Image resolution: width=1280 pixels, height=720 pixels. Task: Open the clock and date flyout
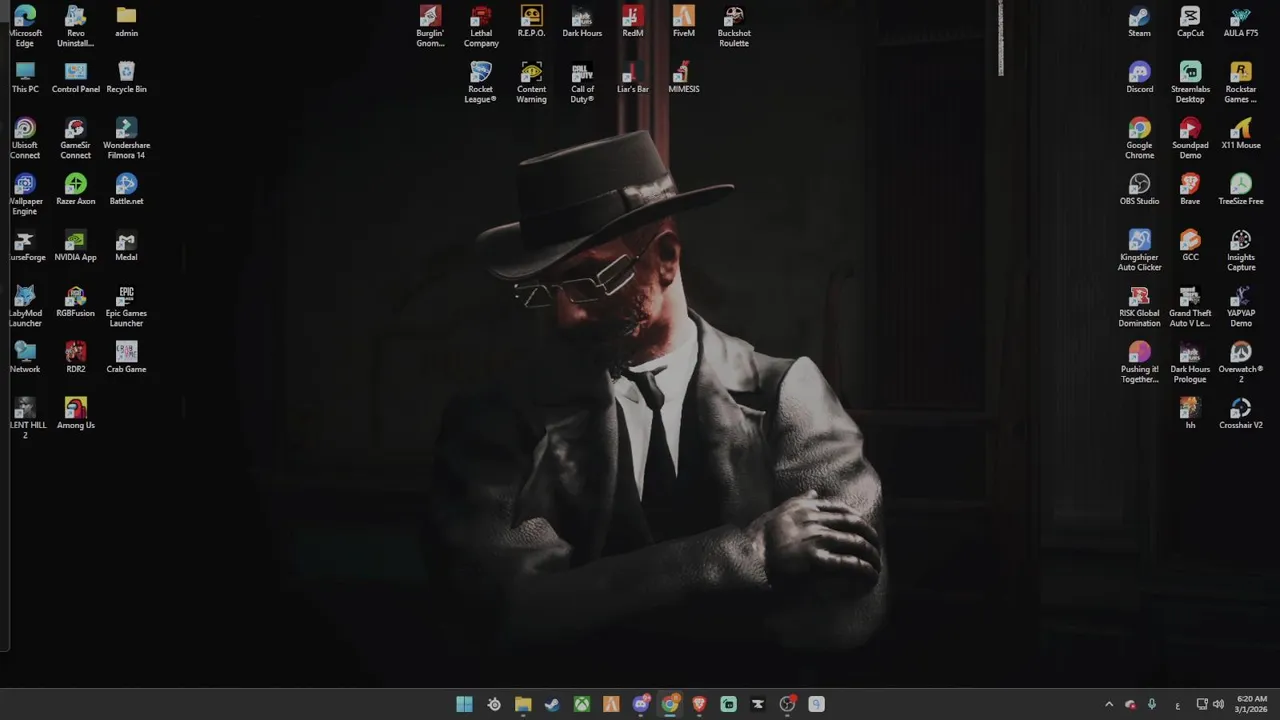point(1251,704)
